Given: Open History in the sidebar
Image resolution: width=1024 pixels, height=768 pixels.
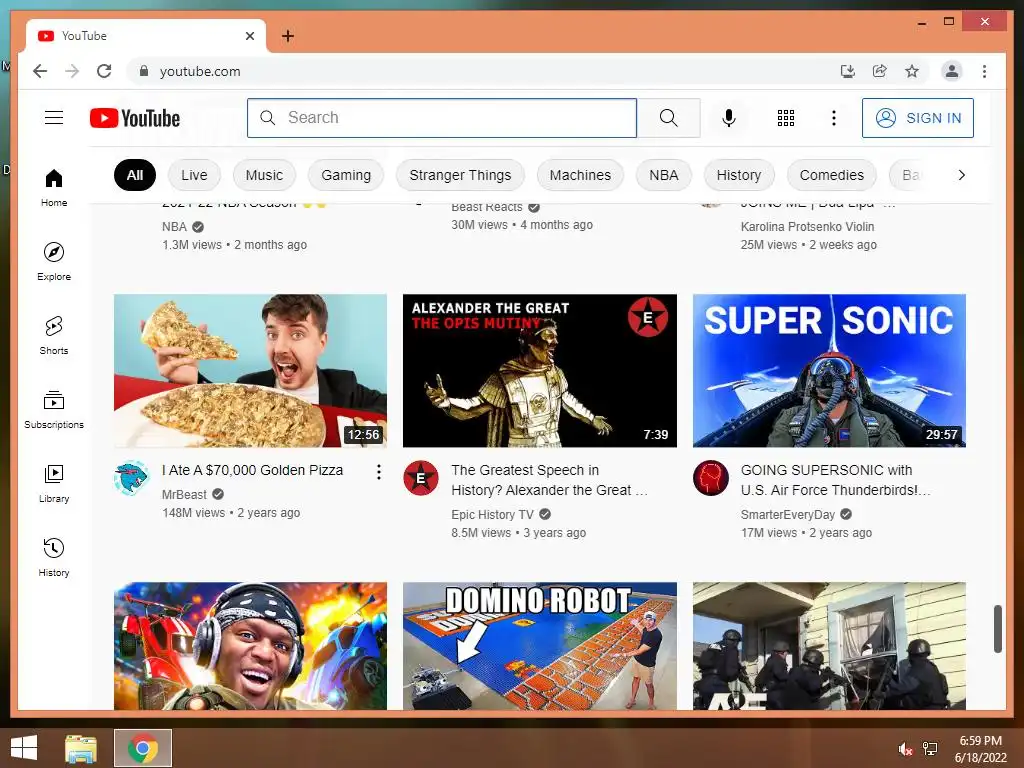Looking at the screenshot, I should 54,557.
